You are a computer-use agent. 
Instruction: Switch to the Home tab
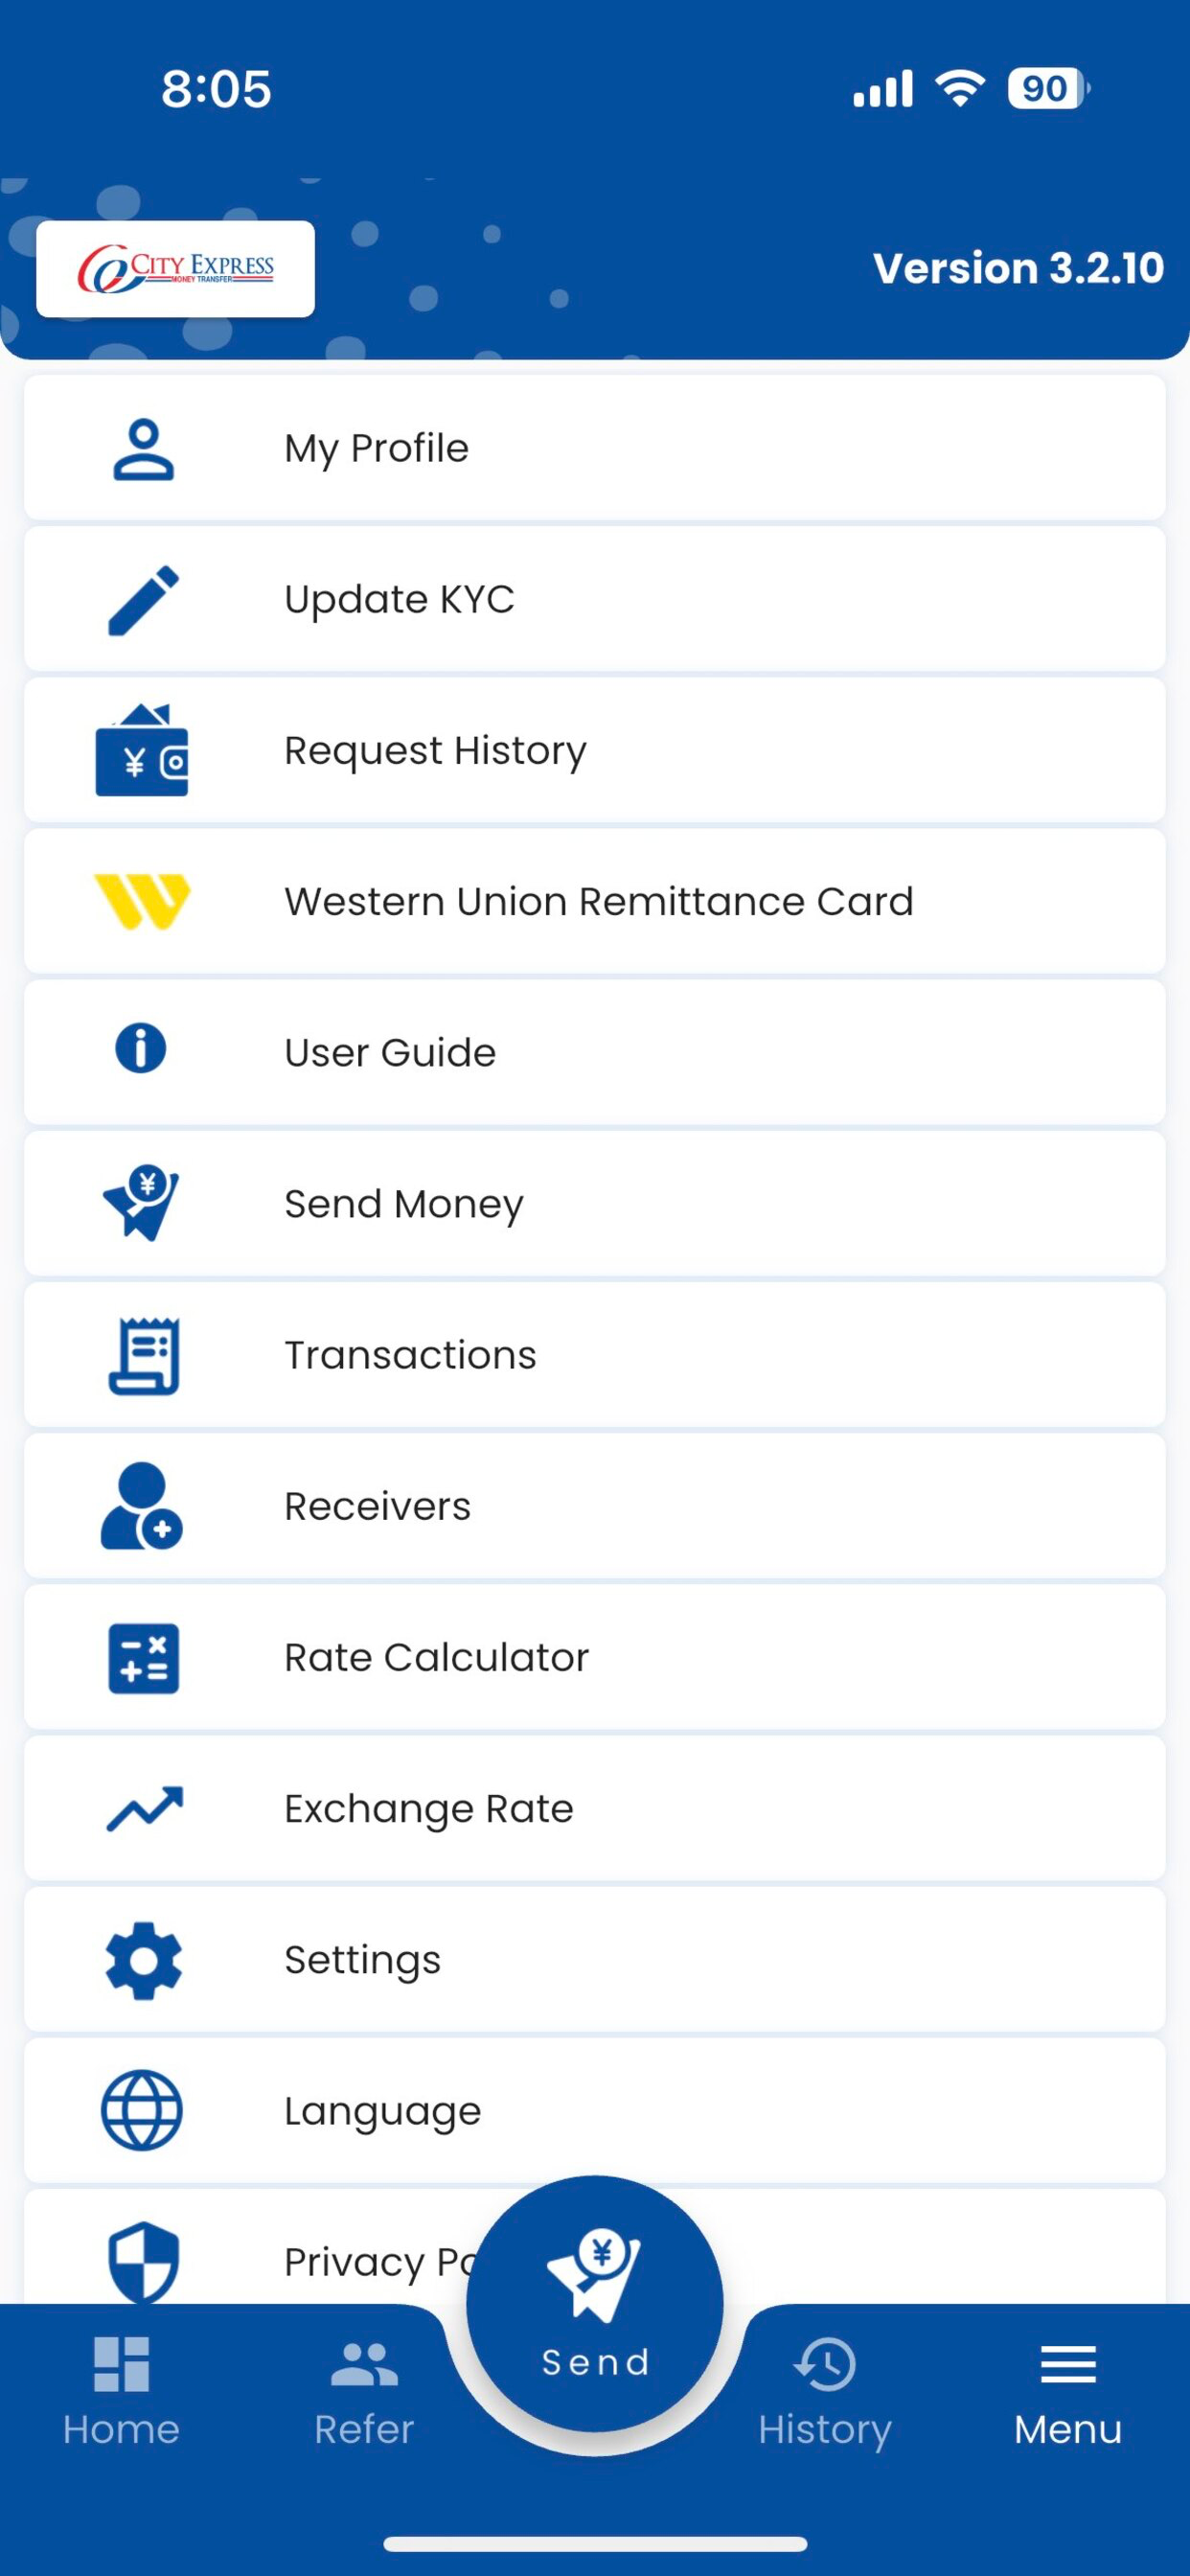[121, 2392]
